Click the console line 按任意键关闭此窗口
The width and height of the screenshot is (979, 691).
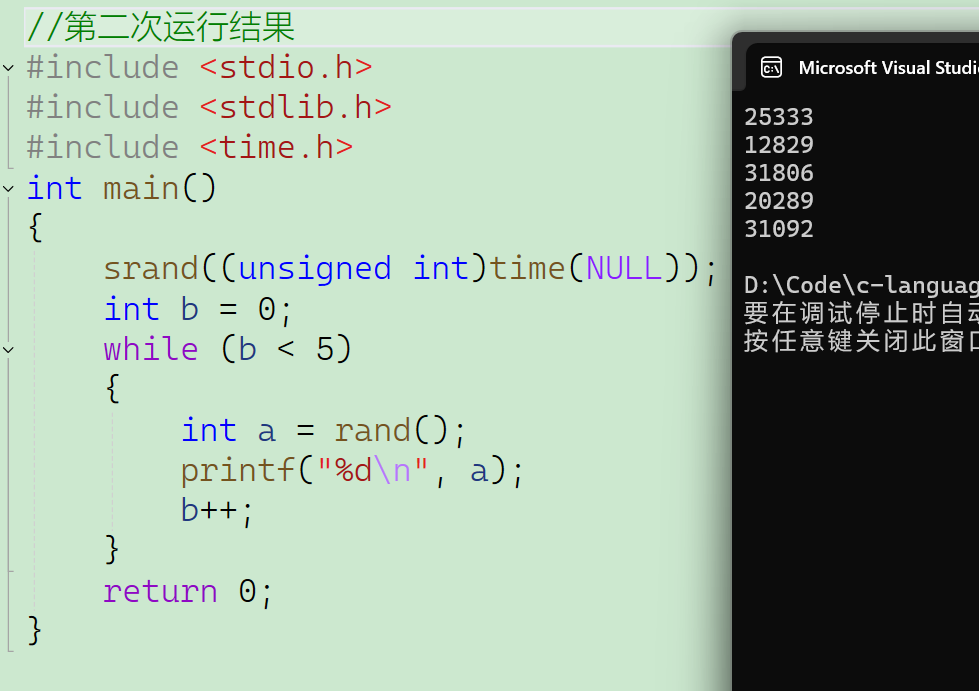click(x=861, y=341)
